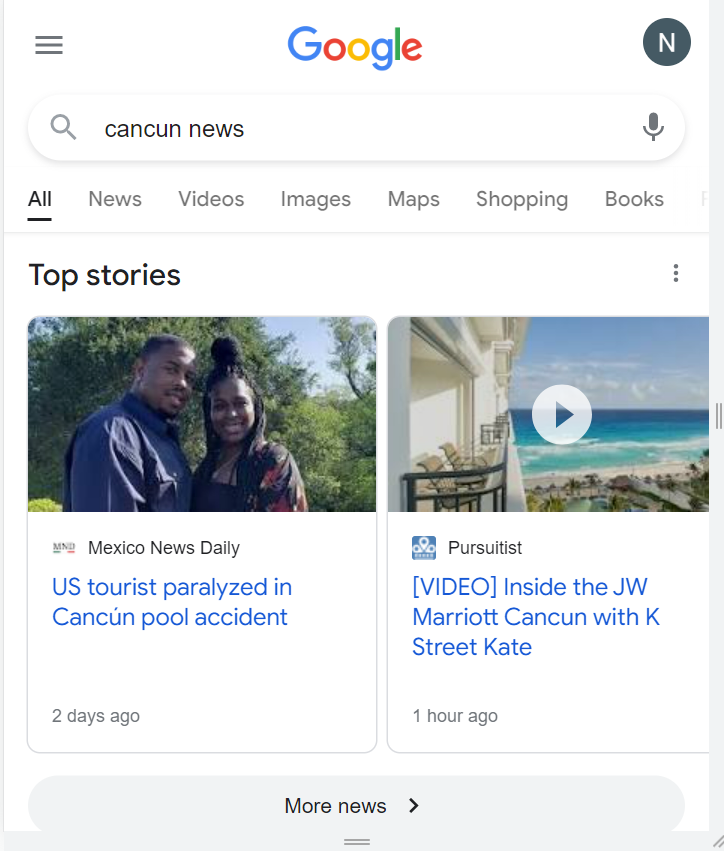Go to the Shopping tab
Image resolution: width=724 pixels, height=851 pixels.
click(522, 199)
